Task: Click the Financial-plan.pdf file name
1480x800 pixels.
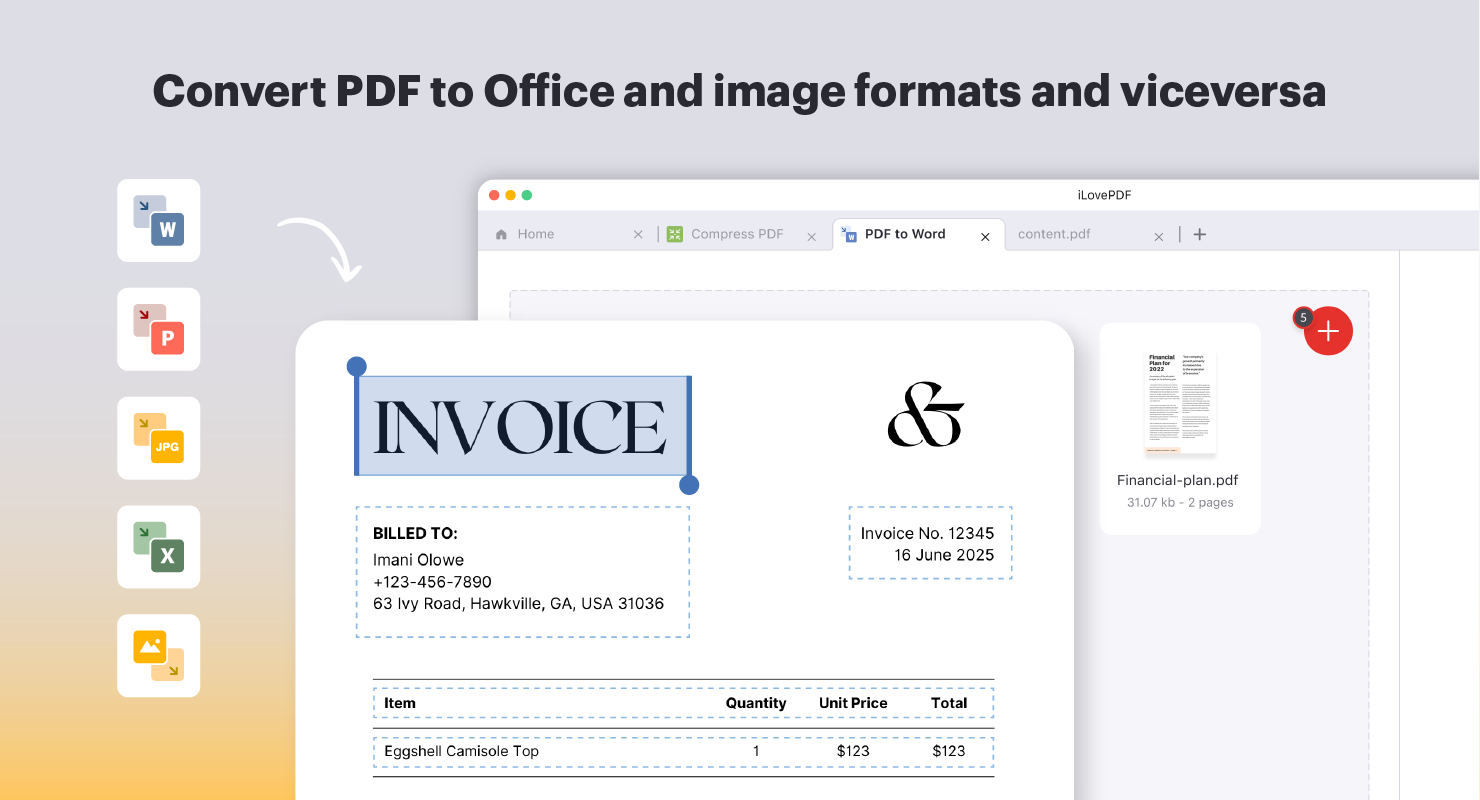Action: 1178,480
